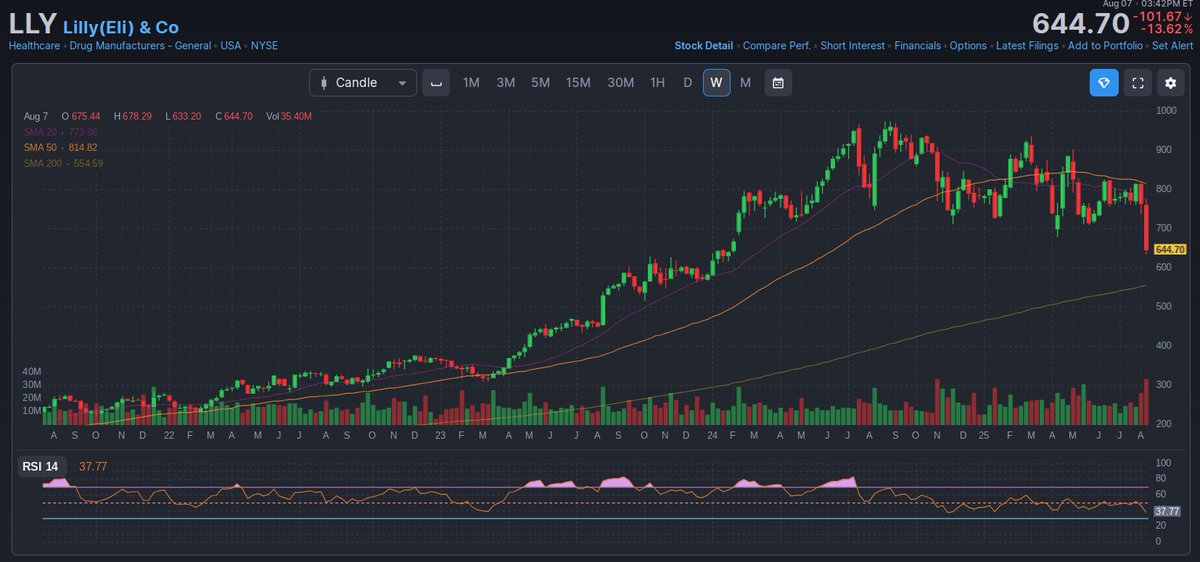
Task: Open the Short Interest link
Action: (x=853, y=46)
